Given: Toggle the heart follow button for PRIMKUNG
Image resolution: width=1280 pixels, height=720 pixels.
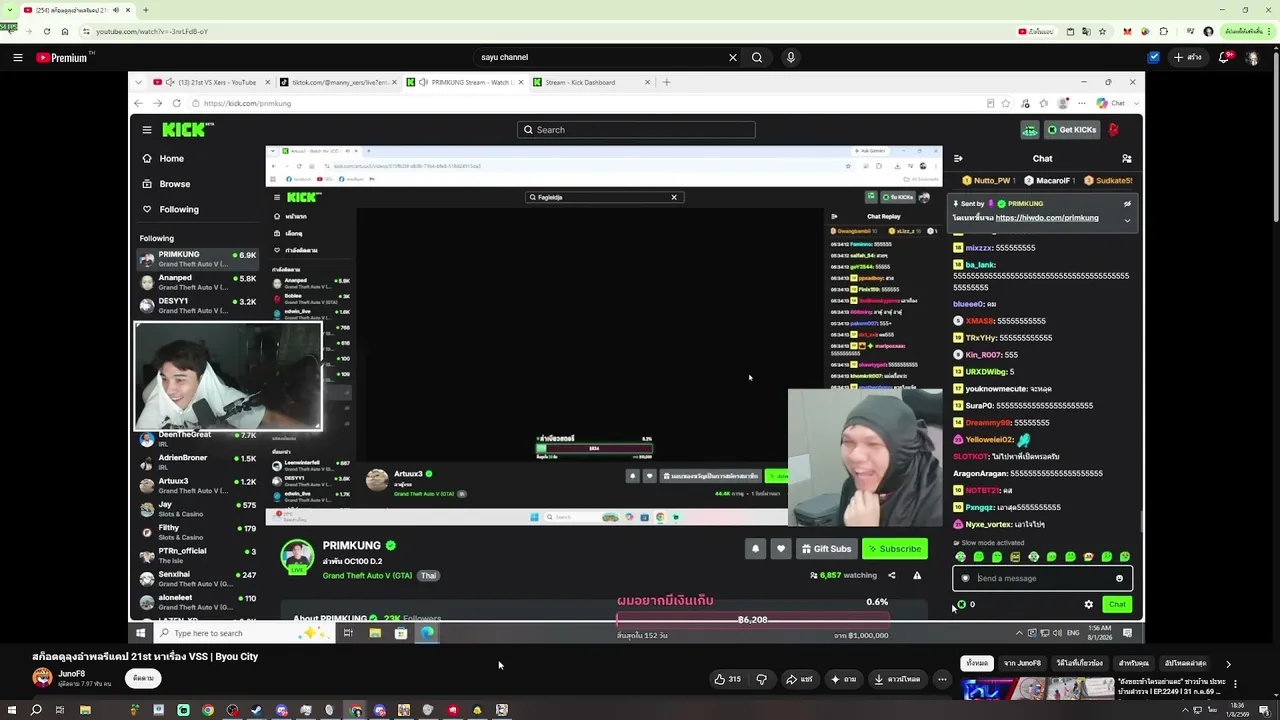Looking at the screenshot, I should tap(781, 549).
